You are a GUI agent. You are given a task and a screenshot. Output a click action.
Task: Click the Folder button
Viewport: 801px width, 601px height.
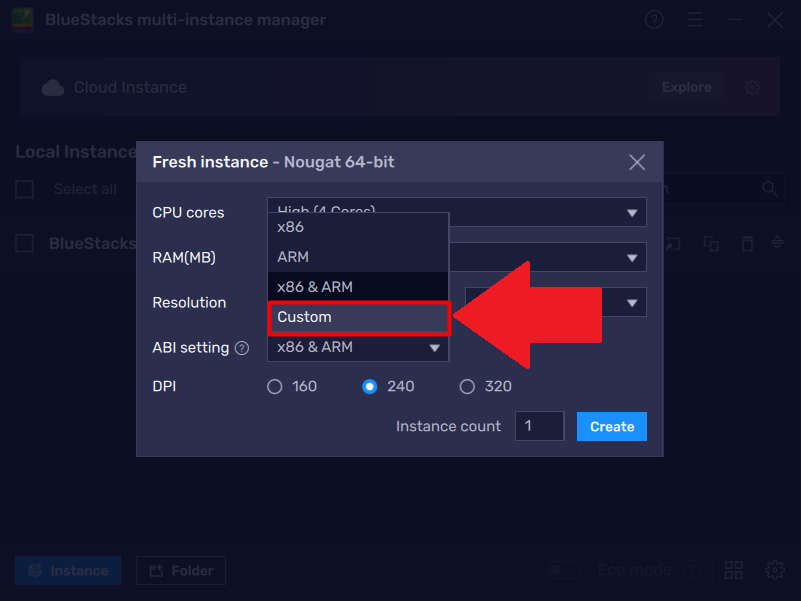pos(181,570)
